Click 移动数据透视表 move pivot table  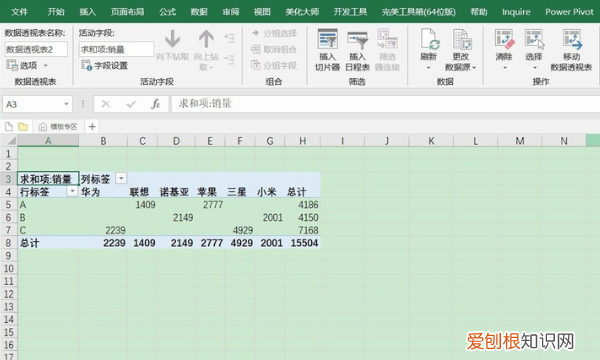[x=571, y=50]
